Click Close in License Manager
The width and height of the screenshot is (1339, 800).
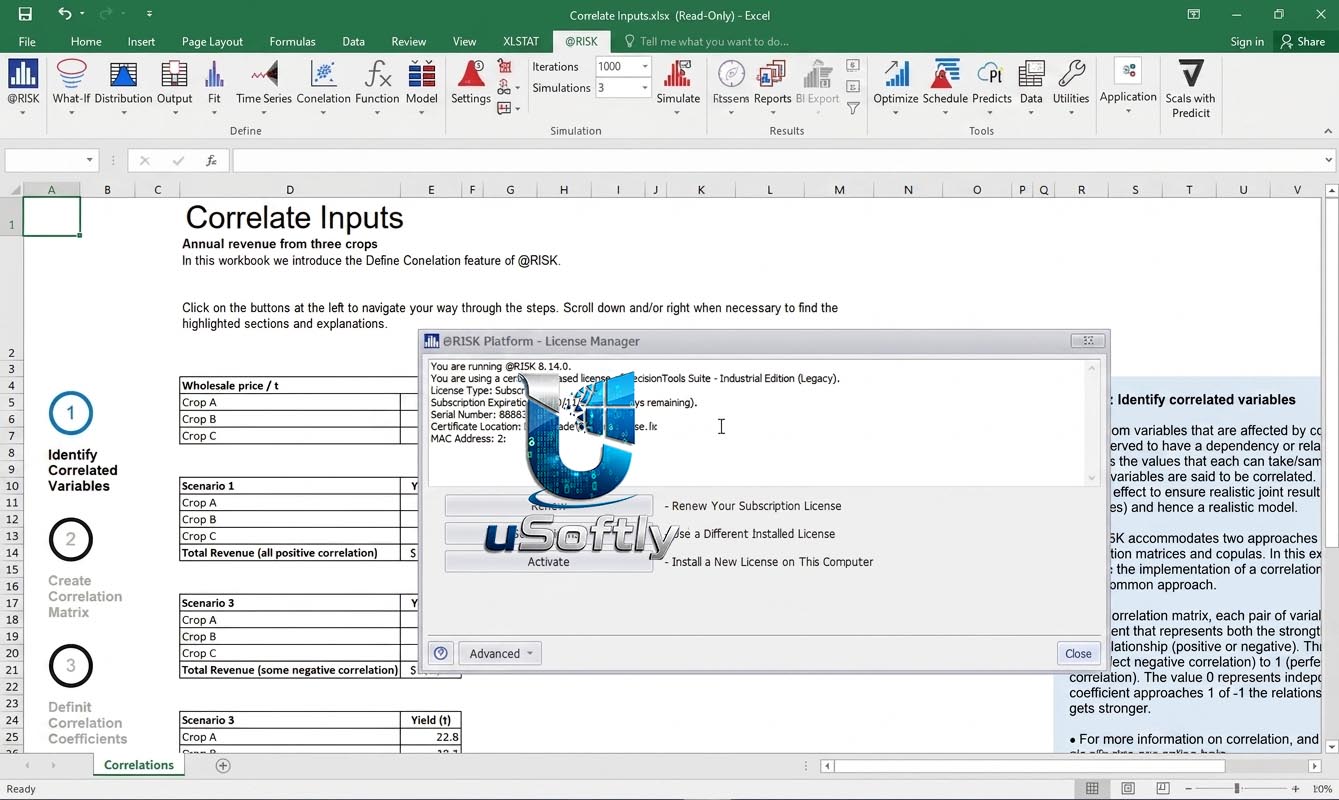tap(1078, 653)
